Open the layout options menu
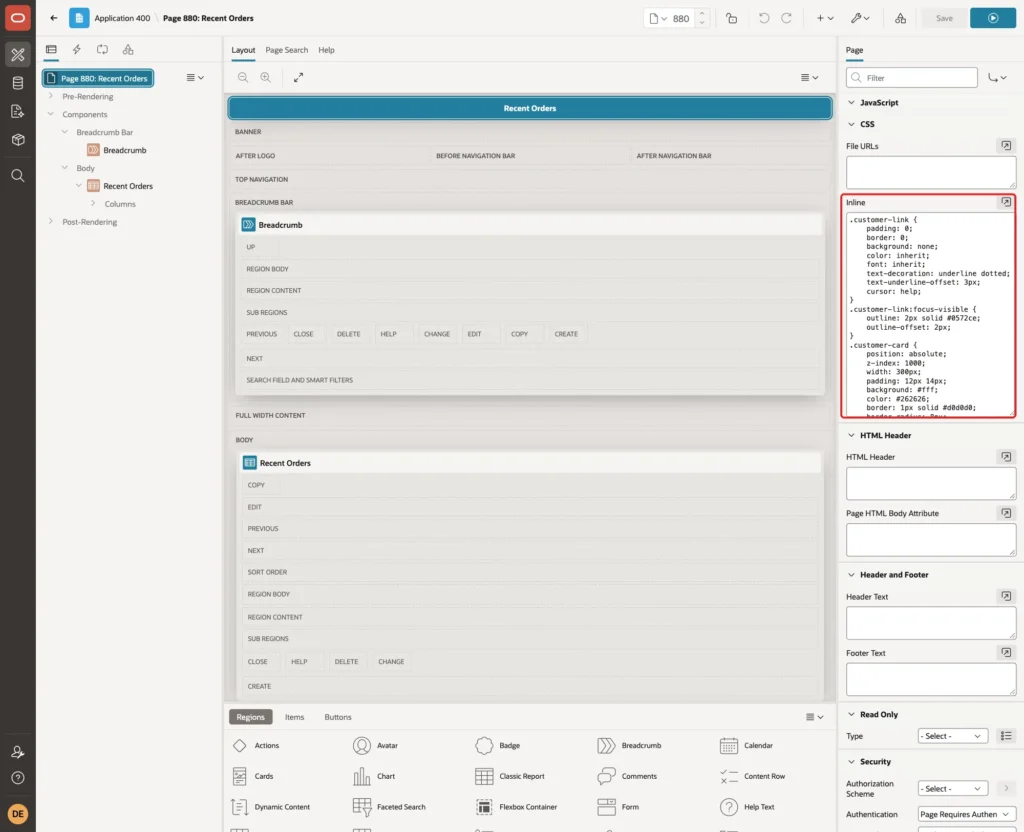The height and width of the screenshot is (832, 1024). tap(809, 78)
